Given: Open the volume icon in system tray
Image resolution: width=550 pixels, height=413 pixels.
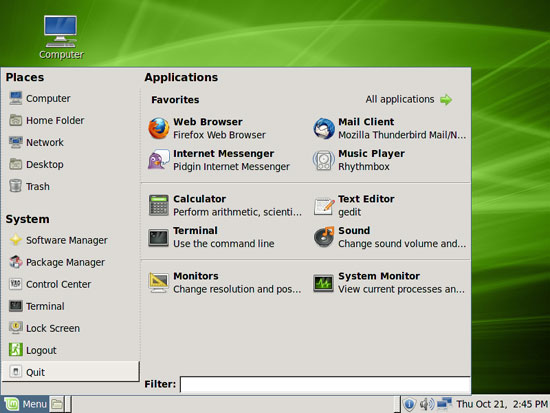Looking at the screenshot, I should pos(426,404).
